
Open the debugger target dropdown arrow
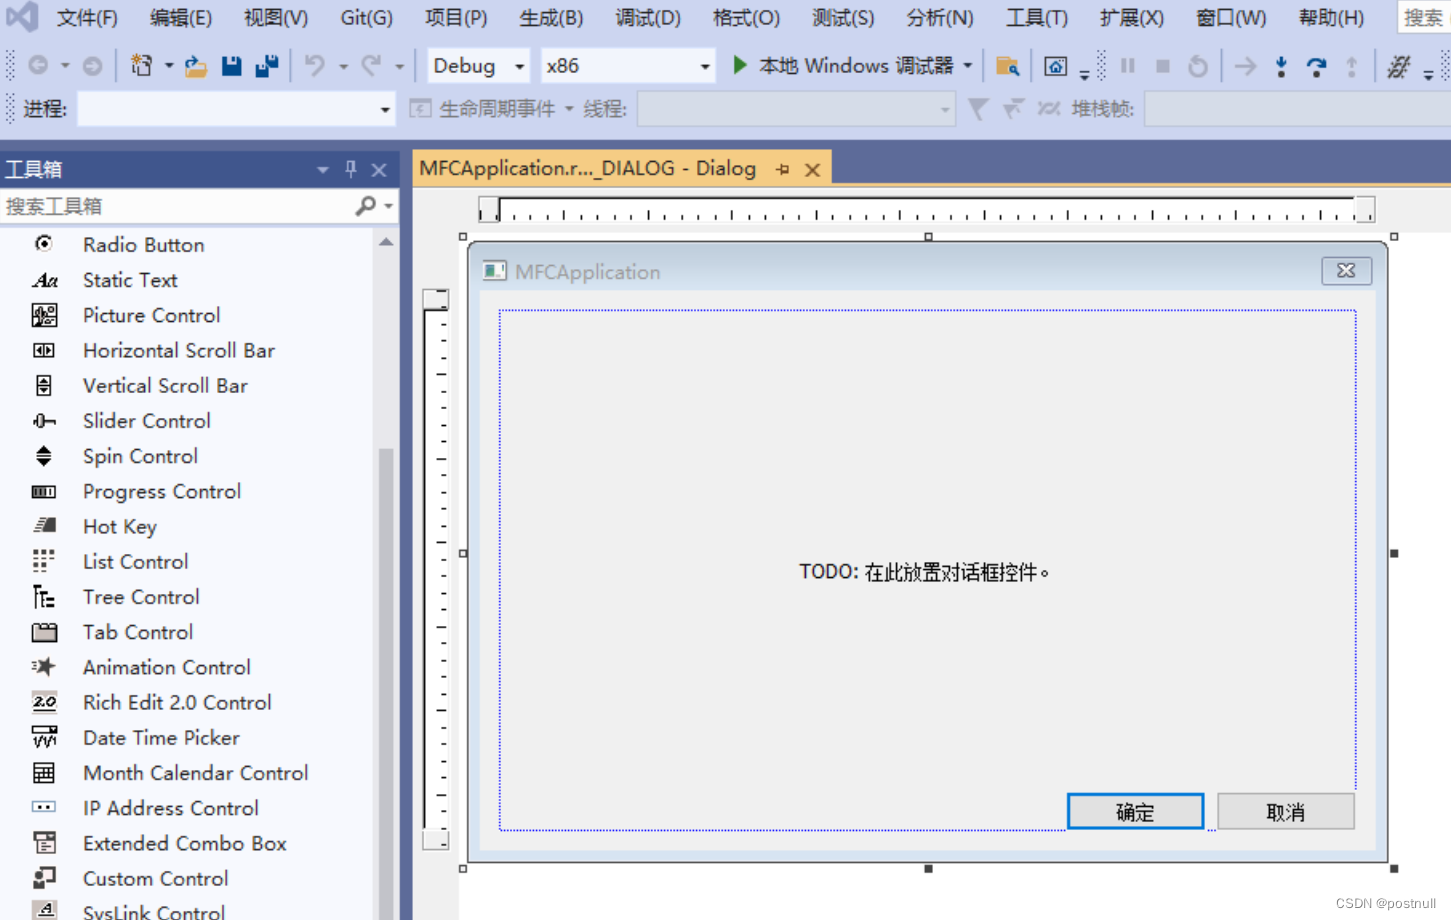(968, 66)
